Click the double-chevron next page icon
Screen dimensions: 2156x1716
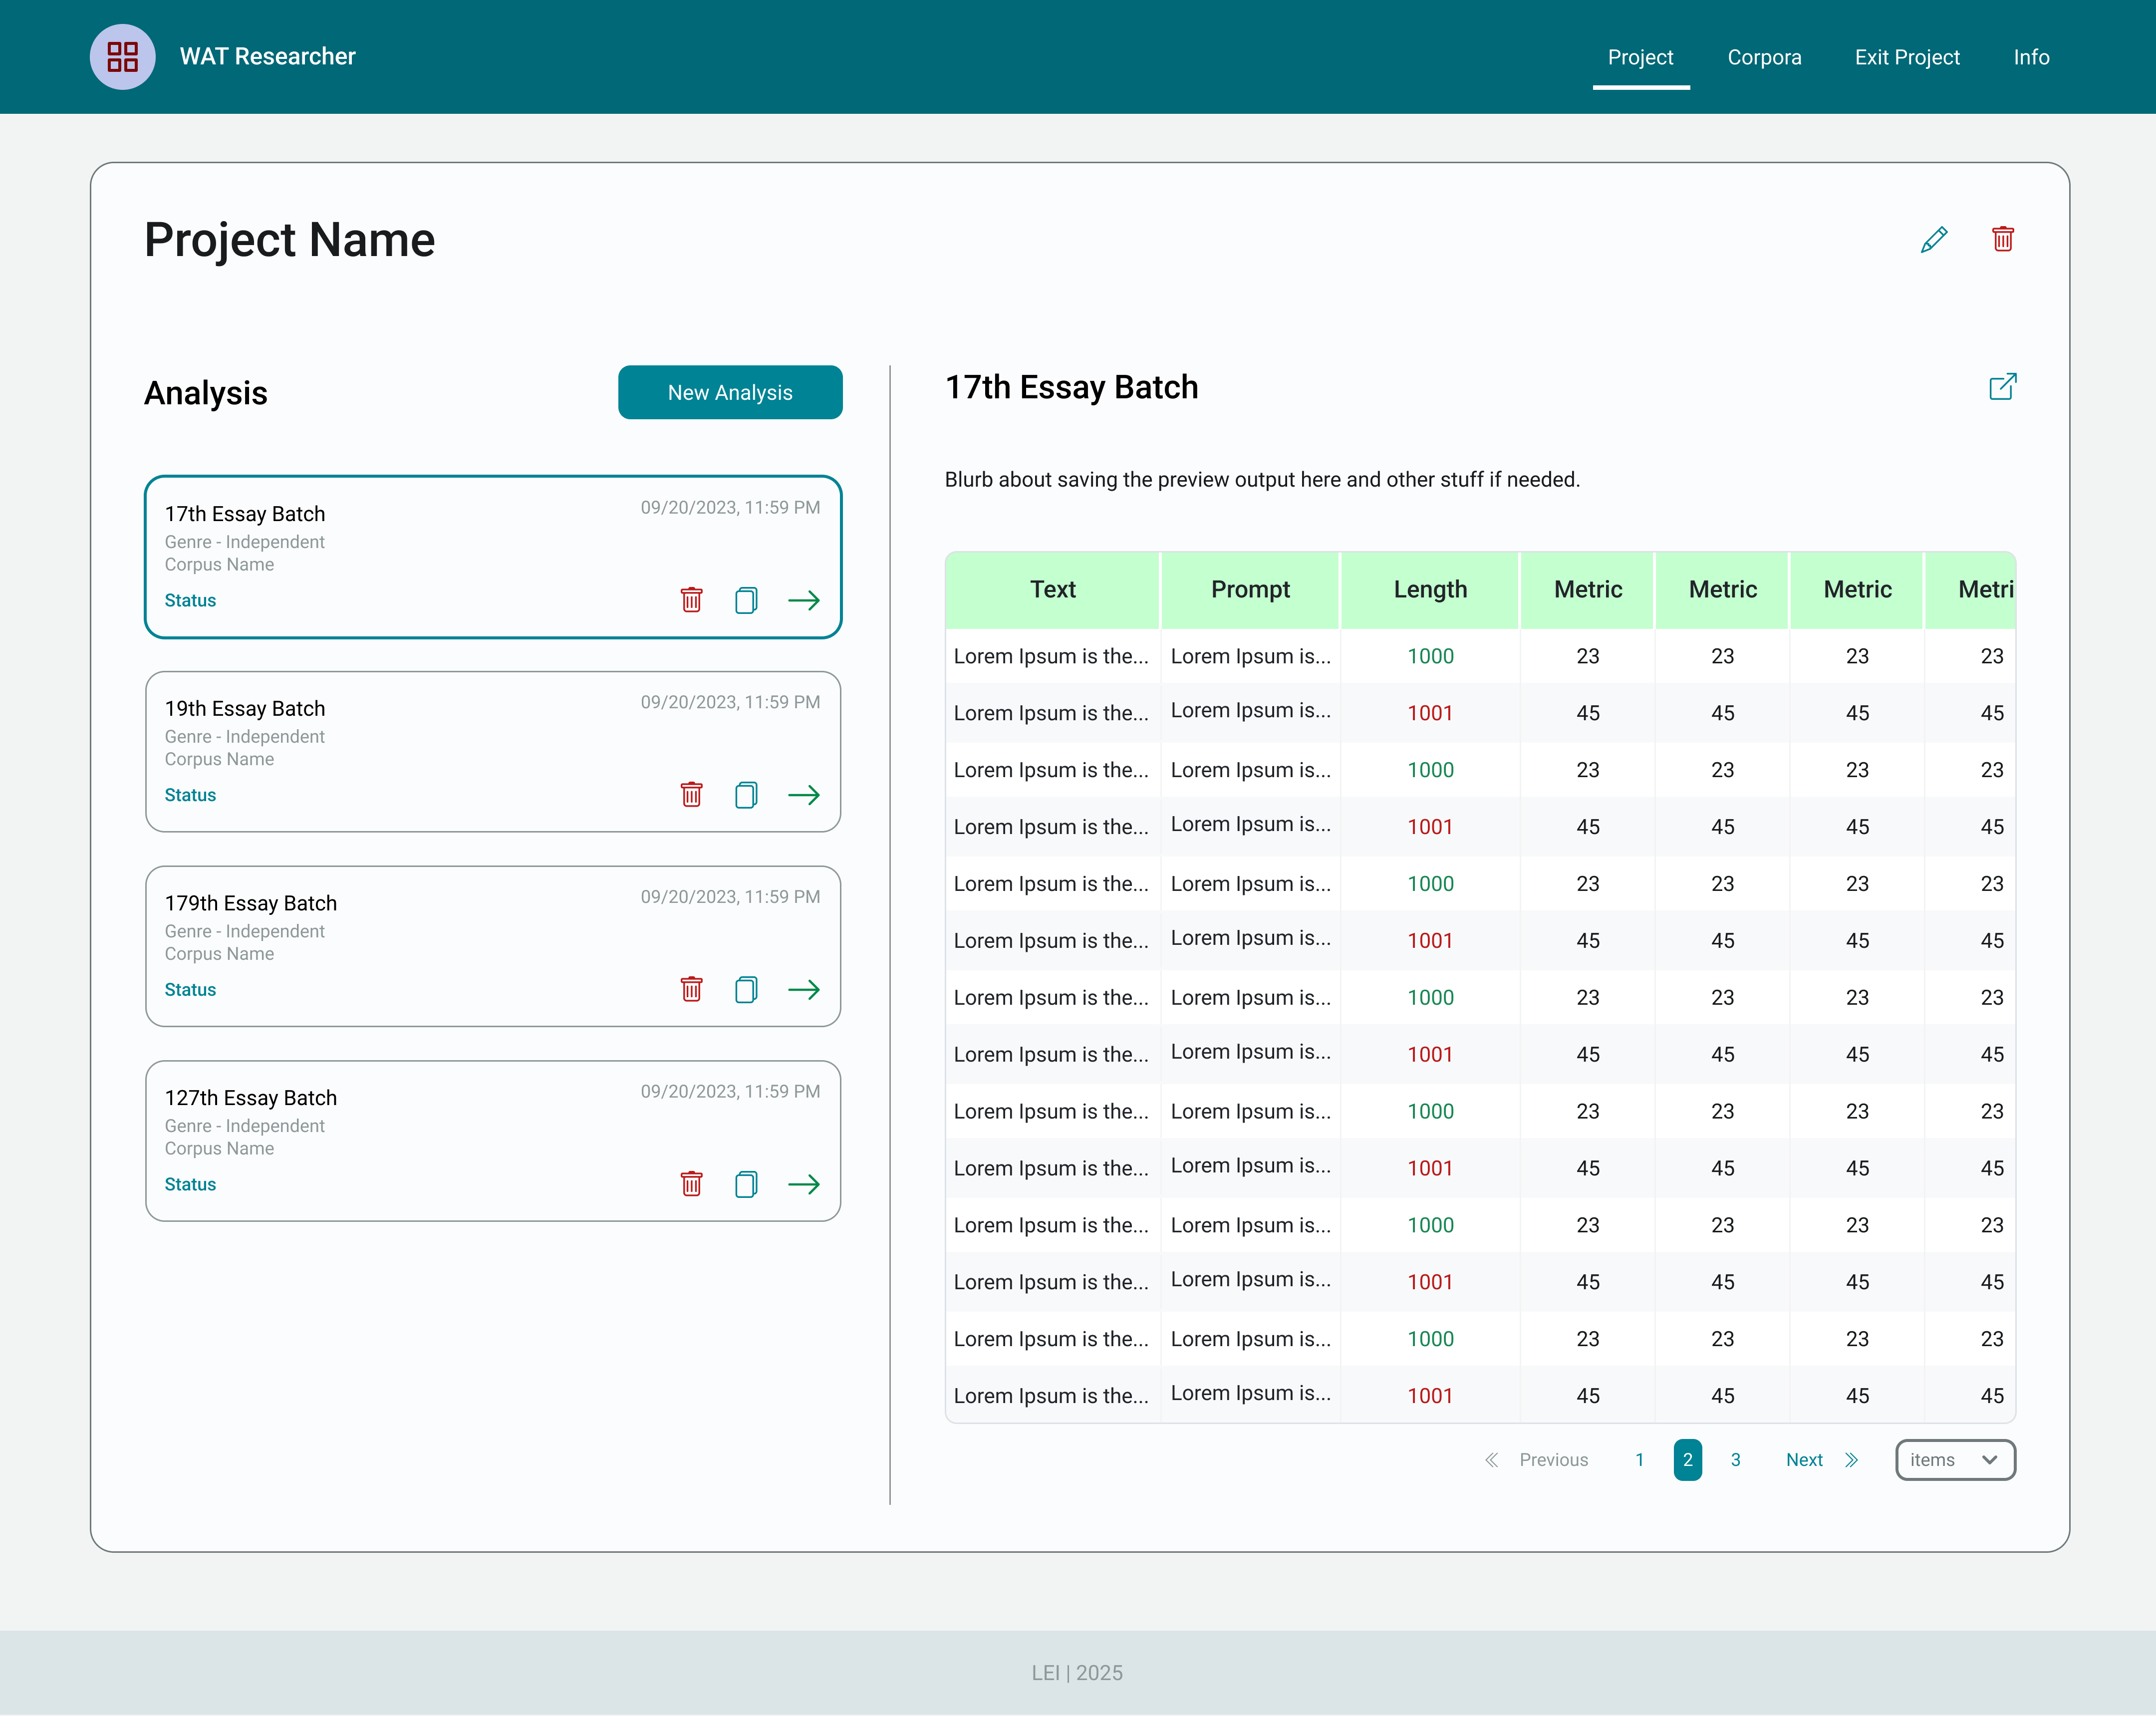[x=1851, y=1460]
